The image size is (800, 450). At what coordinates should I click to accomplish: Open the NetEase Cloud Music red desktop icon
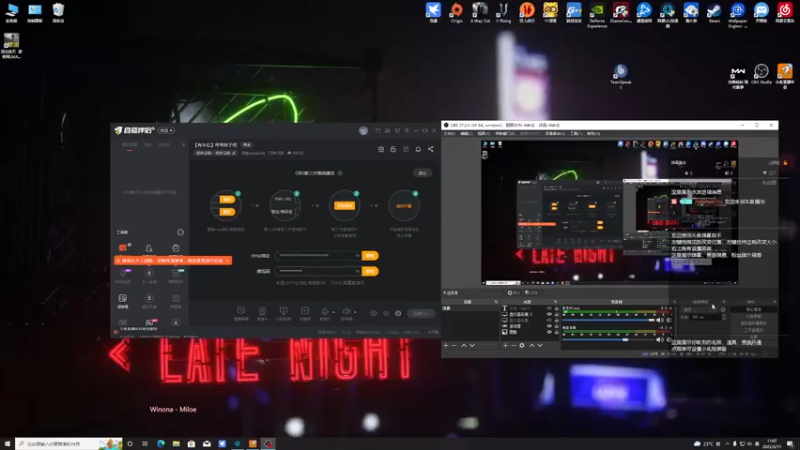pyautogui.click(x=785, y=12)
